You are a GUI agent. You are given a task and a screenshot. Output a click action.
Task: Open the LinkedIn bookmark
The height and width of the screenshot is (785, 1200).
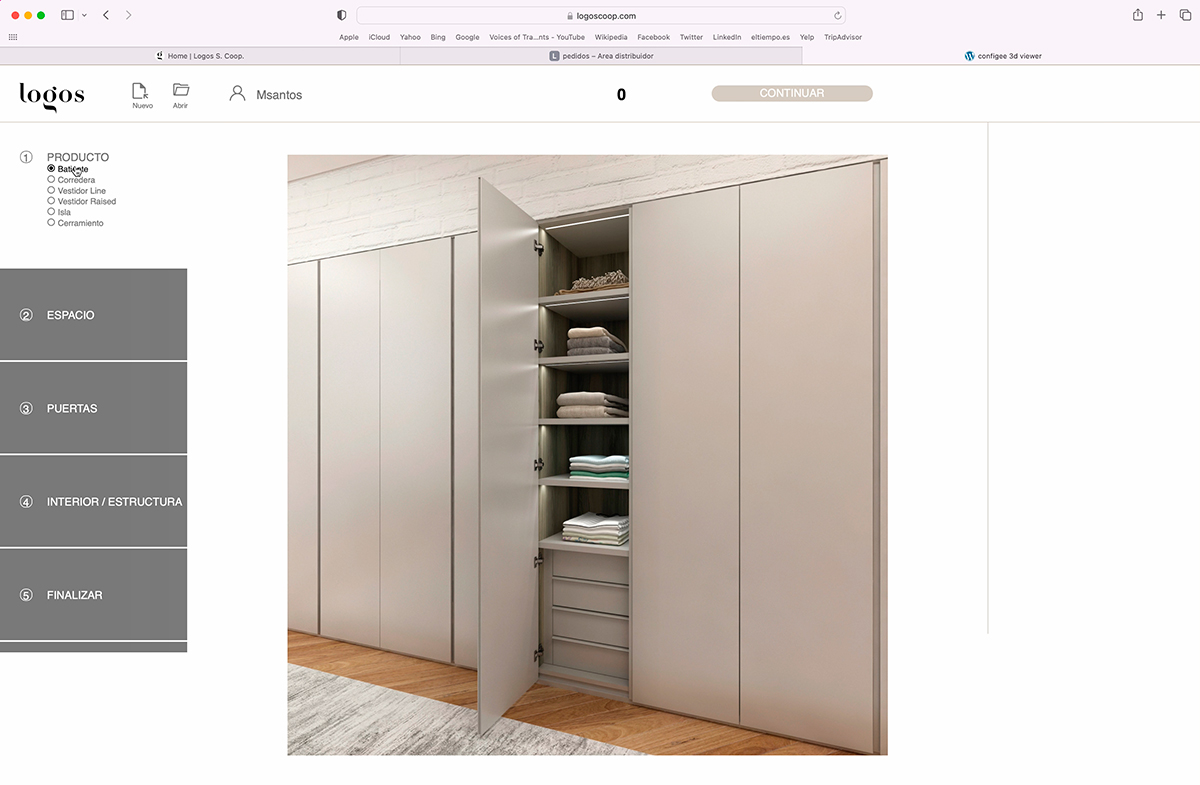(x=727, y=37)
